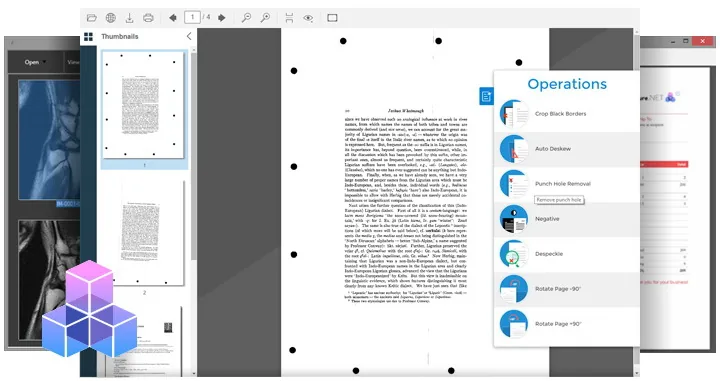Toggle the blue Operations panel tab icon
Screen dimensions: 720x381
[486, 96]
